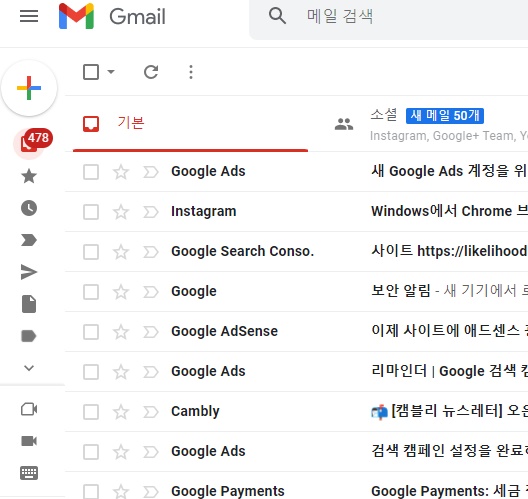Select checkbox for Cambly mail

tap(91, 412)
